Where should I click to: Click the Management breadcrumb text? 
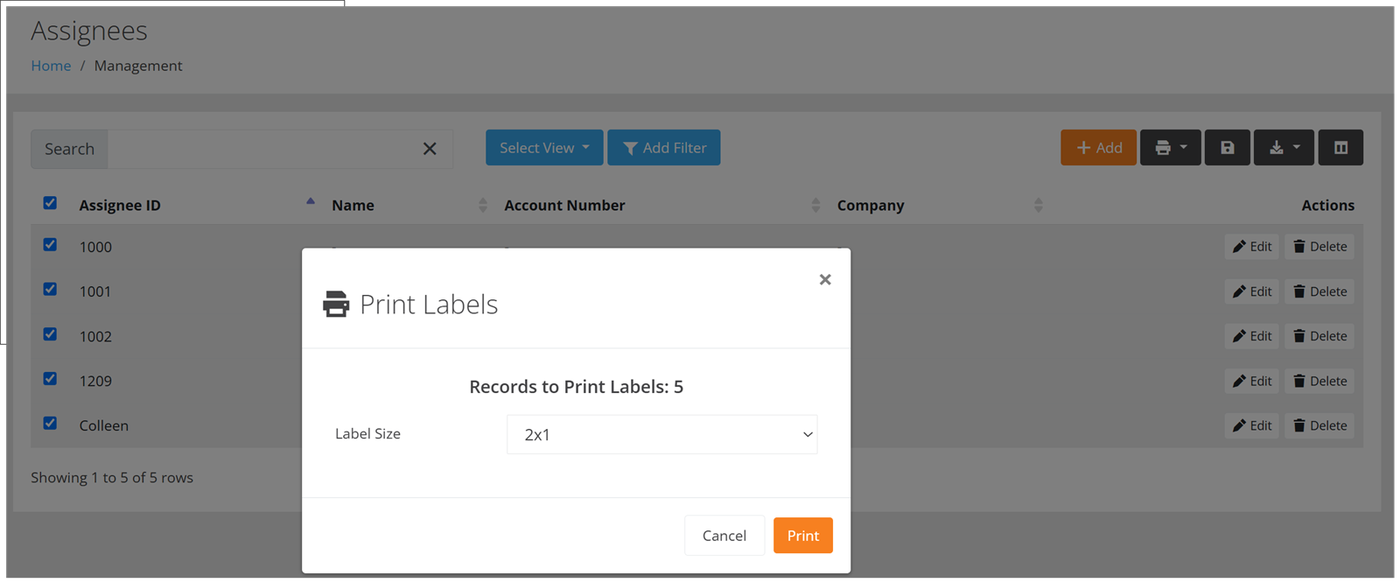click(138, 66)
